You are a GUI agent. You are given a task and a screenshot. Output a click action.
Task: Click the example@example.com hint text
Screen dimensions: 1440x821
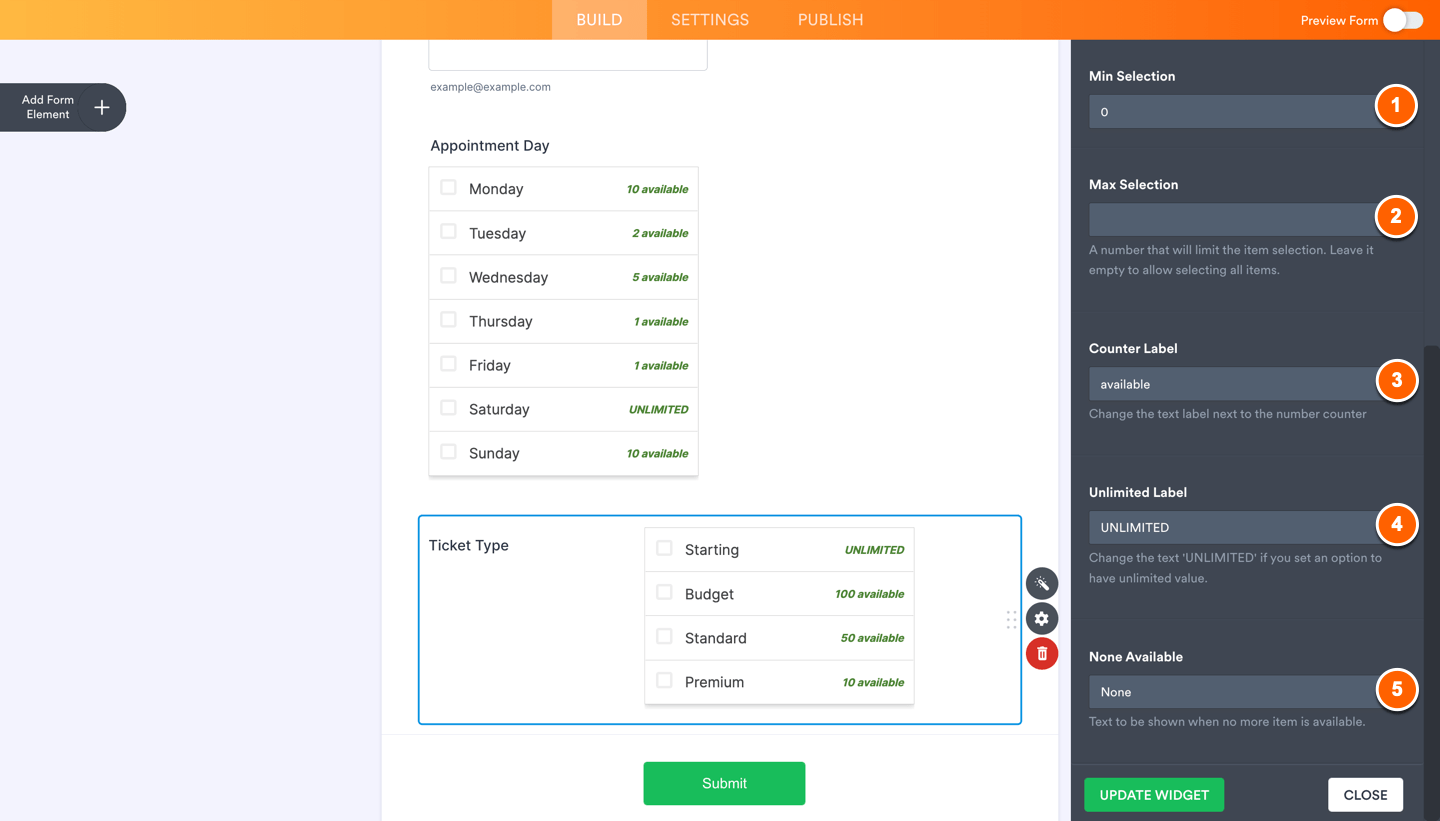point(490,87)
